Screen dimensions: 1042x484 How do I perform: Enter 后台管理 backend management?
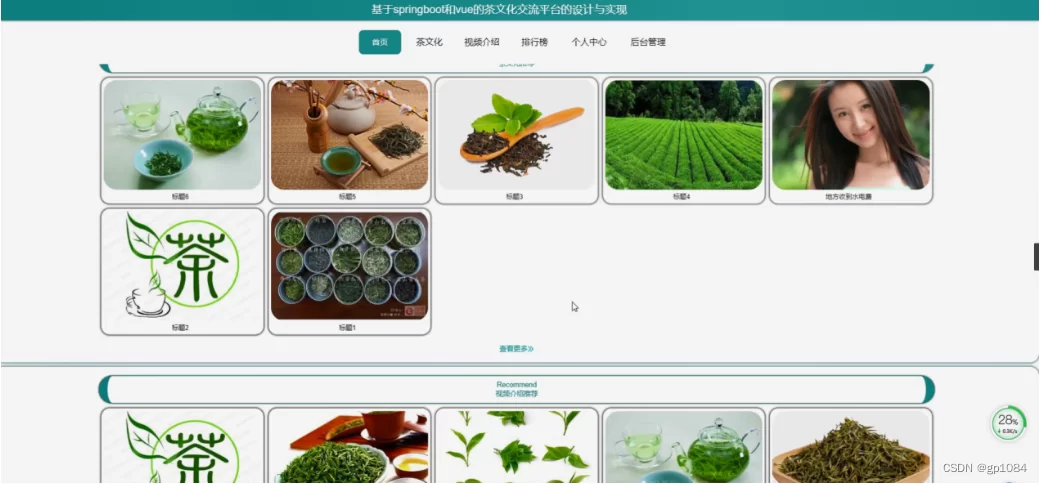(x=647, y=42)
